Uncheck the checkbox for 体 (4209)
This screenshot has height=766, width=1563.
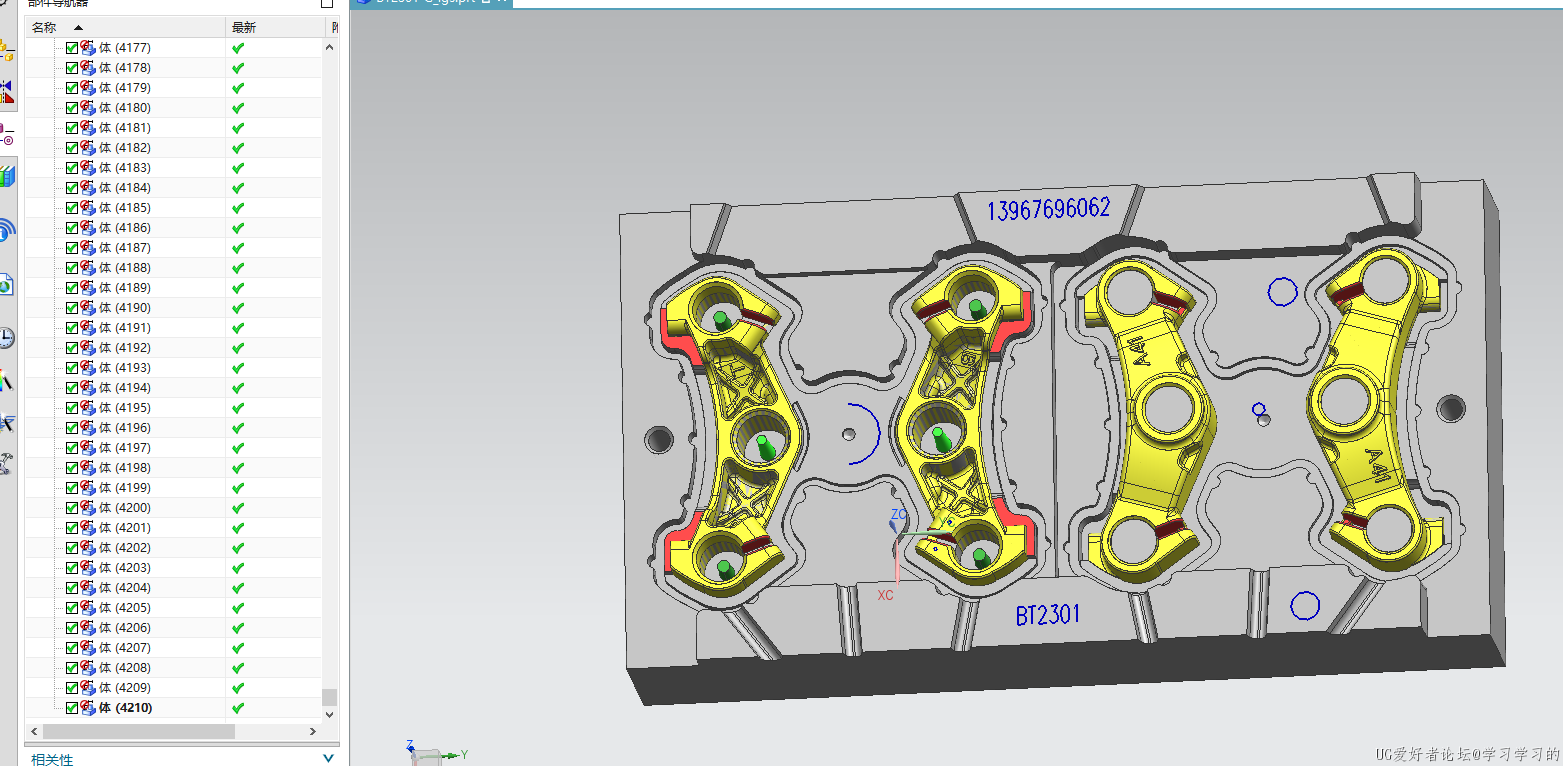(x=72, y=688)
